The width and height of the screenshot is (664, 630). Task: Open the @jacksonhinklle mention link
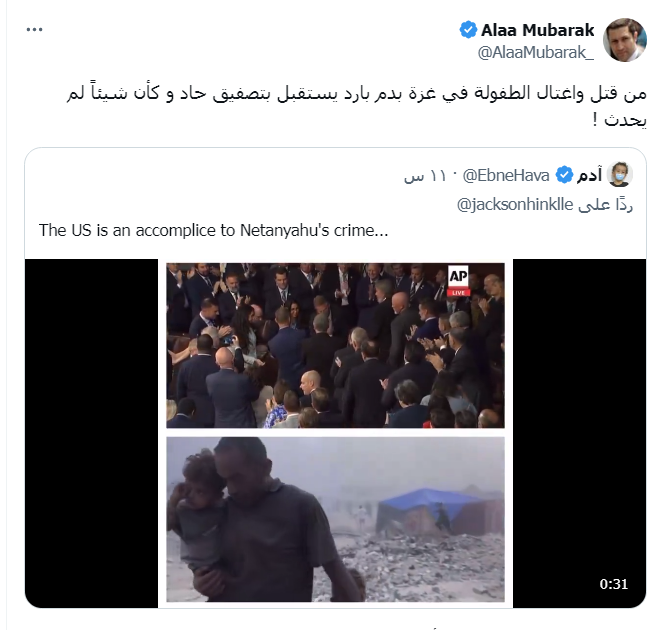[515, 204]
